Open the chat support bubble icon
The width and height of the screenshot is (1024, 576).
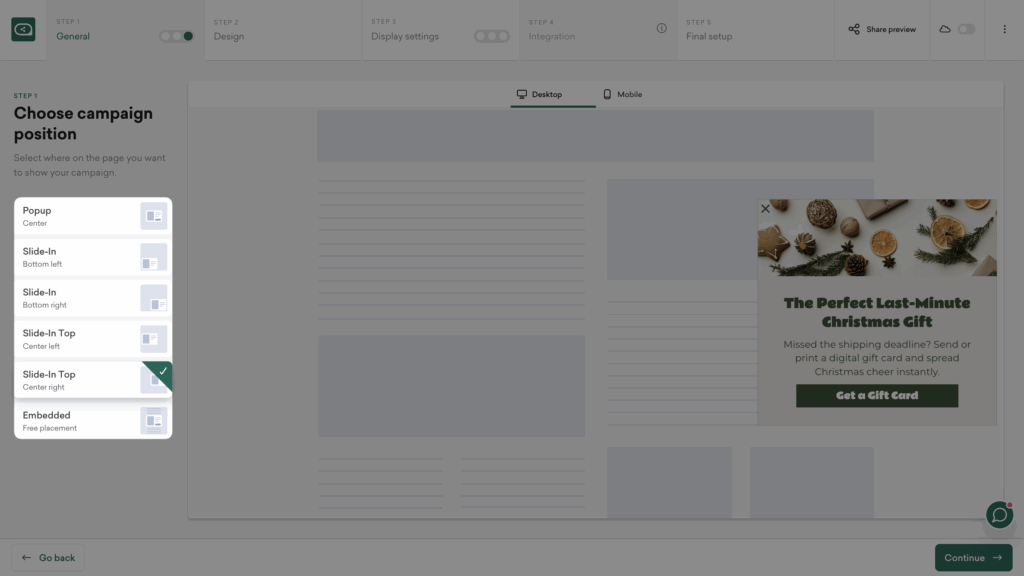[999, 514]
